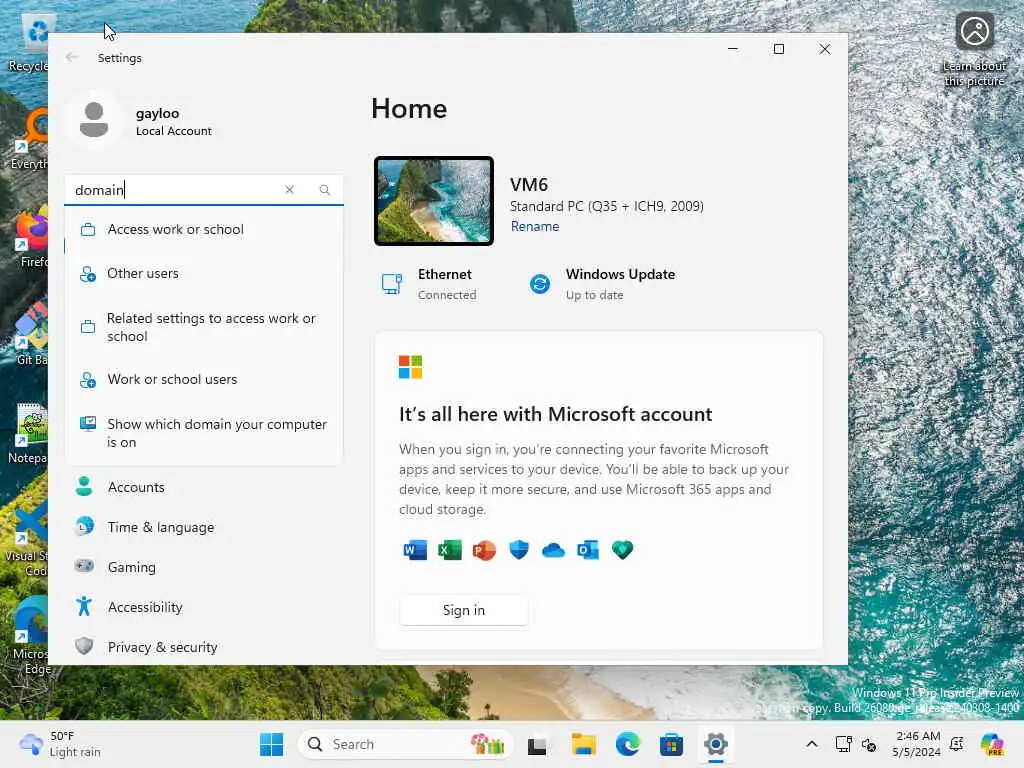Screen dimensions: 1024x768
Task: Click the muted volume tray icon
Action: tap(869, 744)
